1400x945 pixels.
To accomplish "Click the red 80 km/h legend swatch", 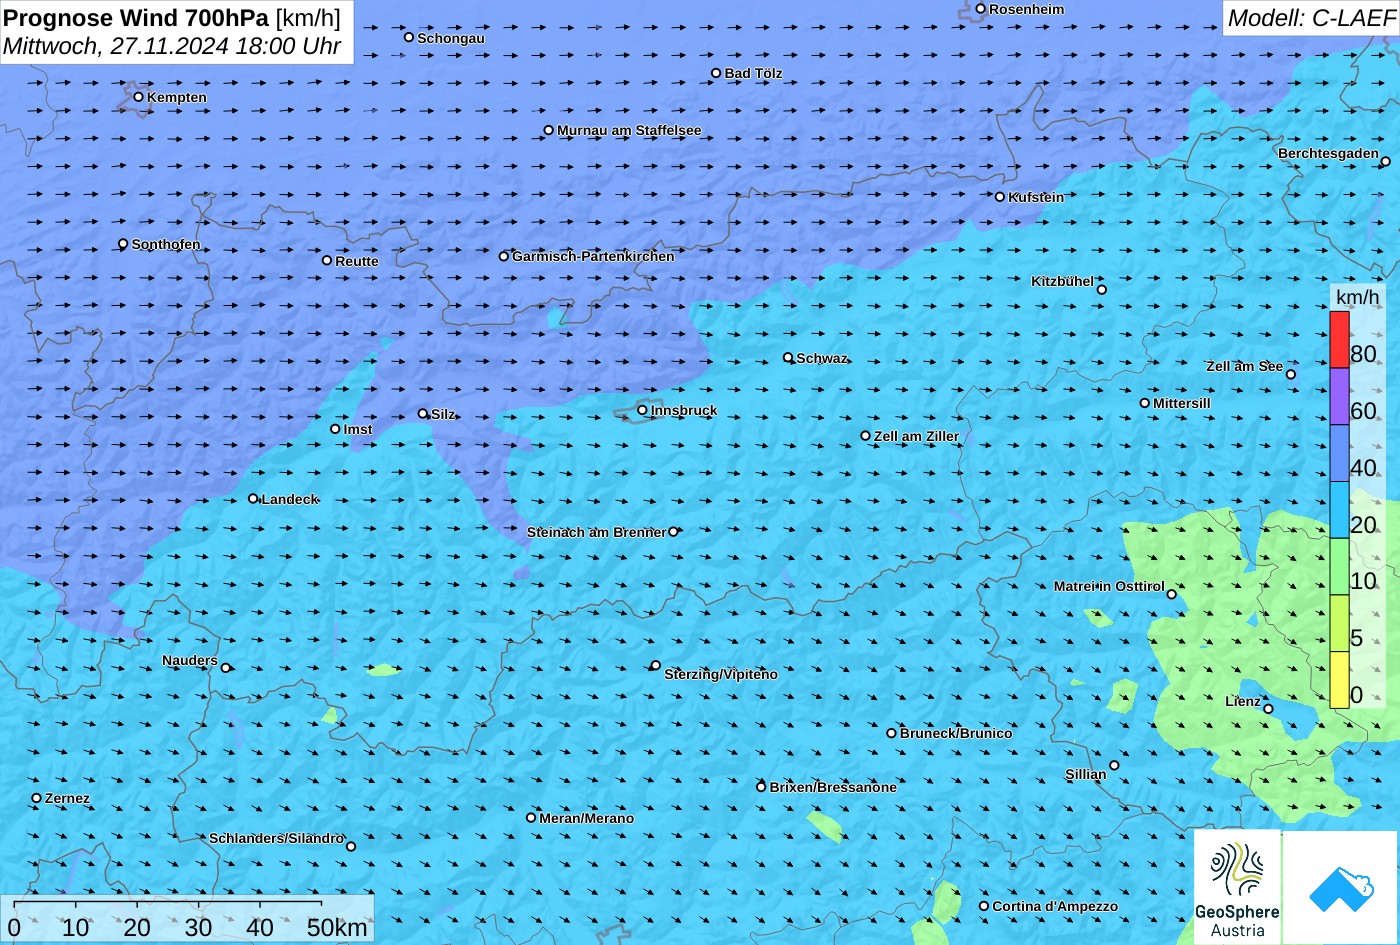I will tap(1339, 340).
